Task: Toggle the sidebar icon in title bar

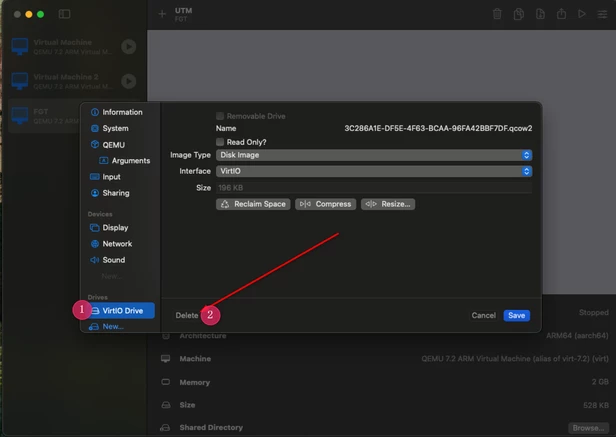Action: [64, 14]
